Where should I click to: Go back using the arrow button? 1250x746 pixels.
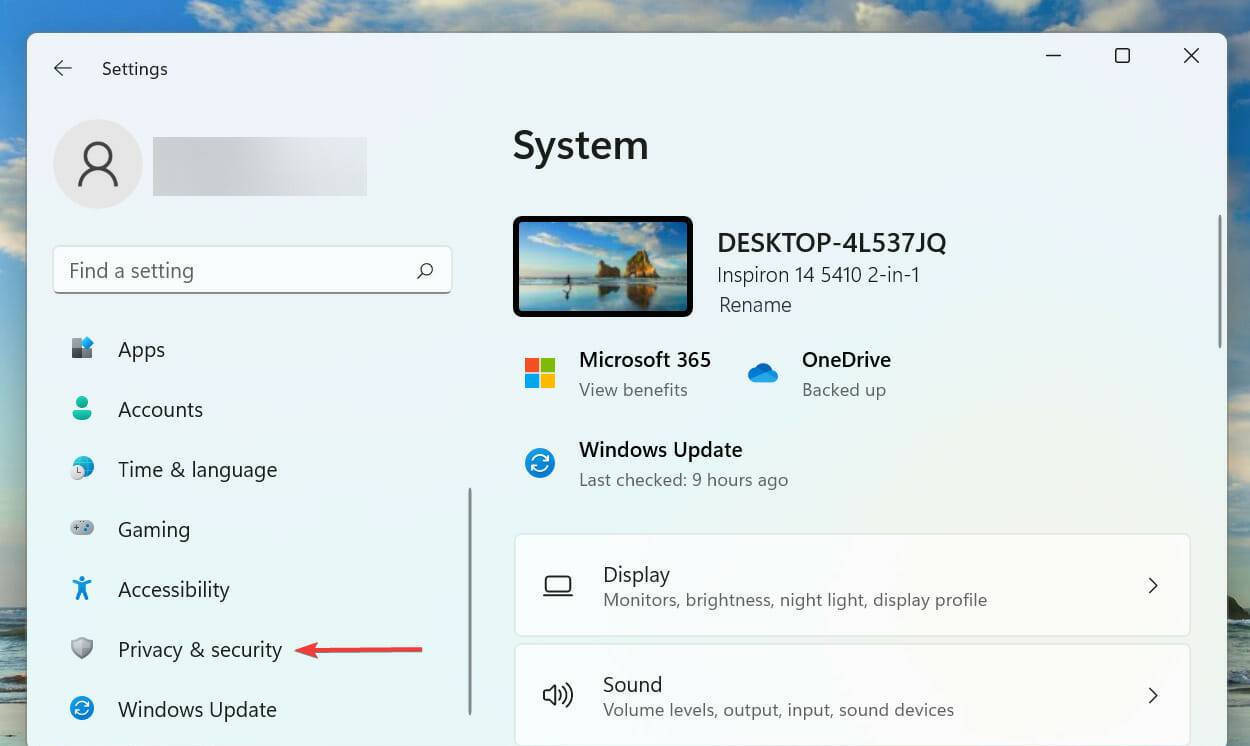[62, 68]
